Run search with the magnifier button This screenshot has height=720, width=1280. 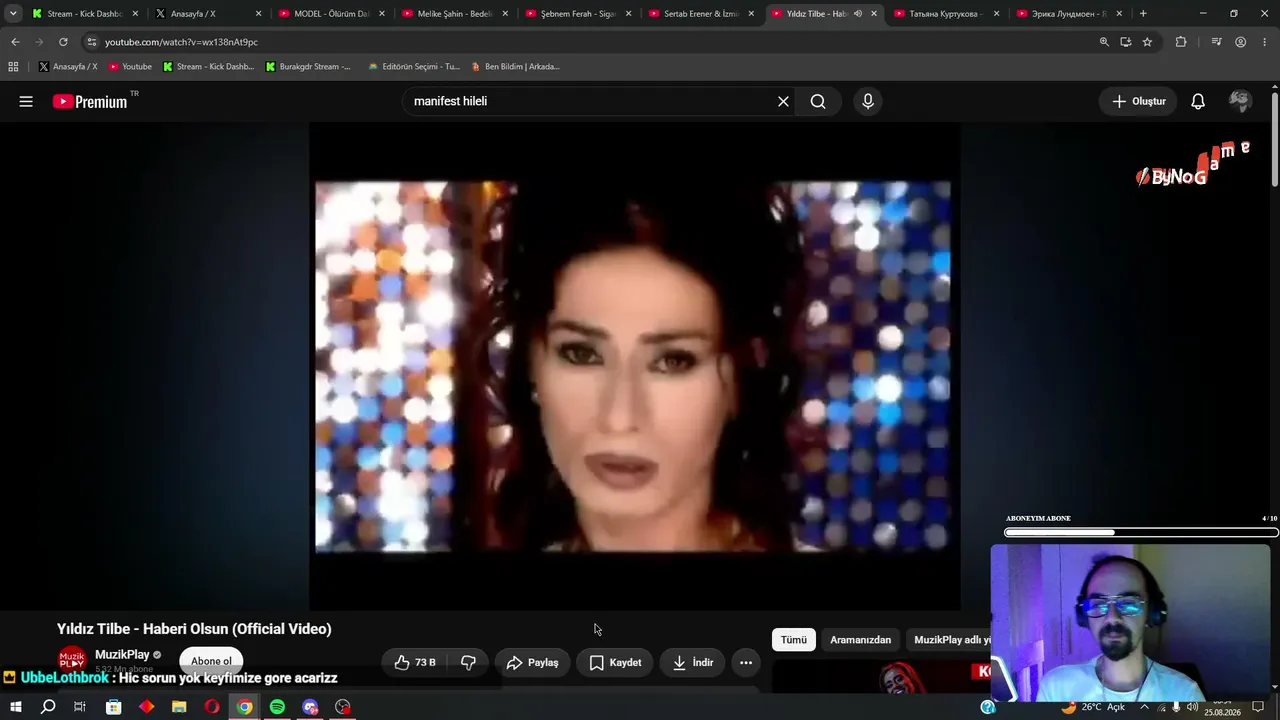click(x=818, y=101)
